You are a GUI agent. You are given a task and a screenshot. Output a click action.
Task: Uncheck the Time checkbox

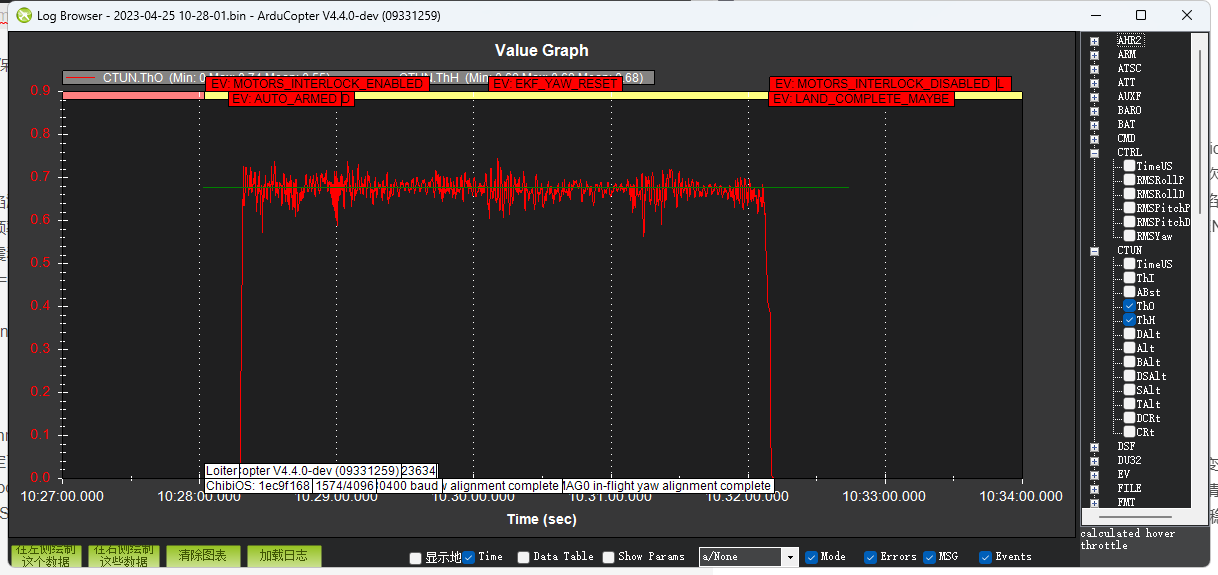[468, 557]
